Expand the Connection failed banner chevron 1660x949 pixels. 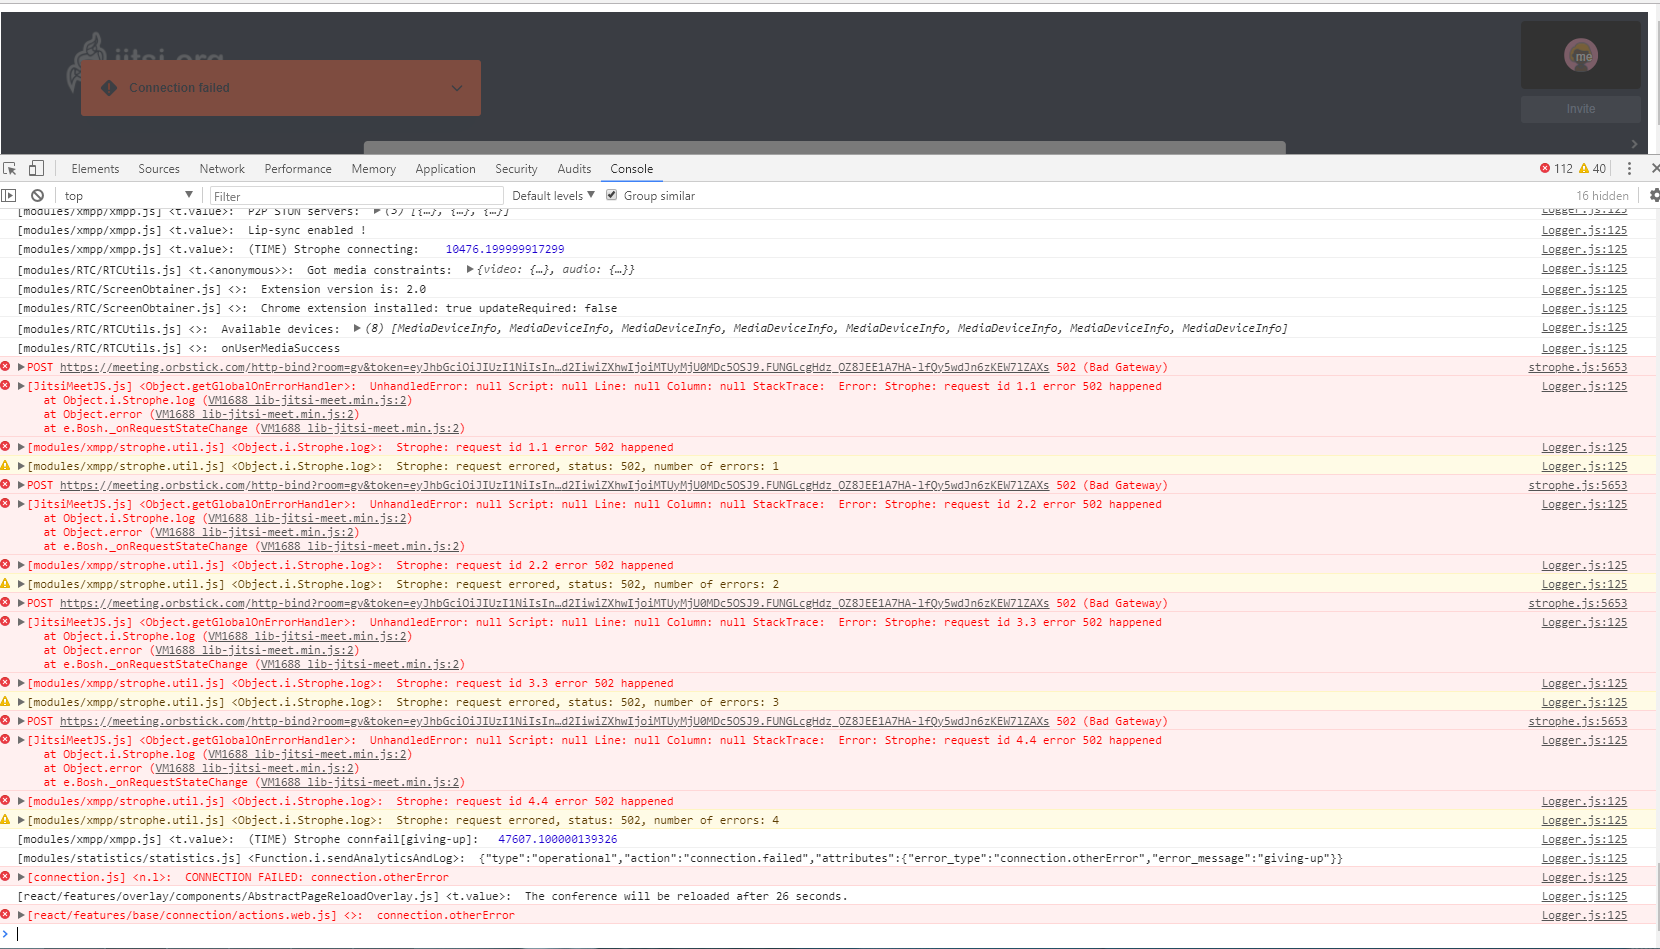click(457, 88)
